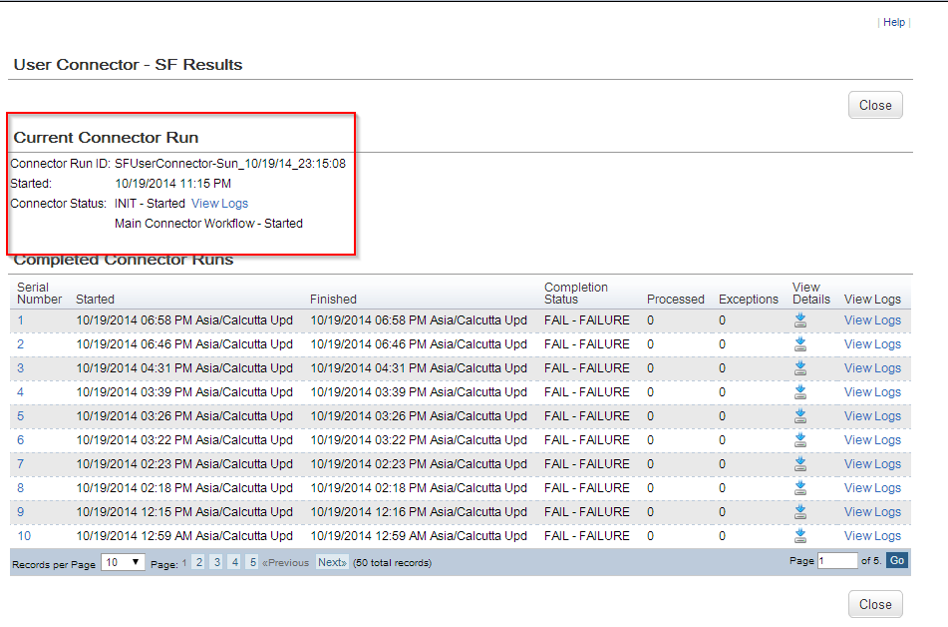This screenshot has width=948, height=627.
Task: Open serial number 6 link
Action: (21, 440)
